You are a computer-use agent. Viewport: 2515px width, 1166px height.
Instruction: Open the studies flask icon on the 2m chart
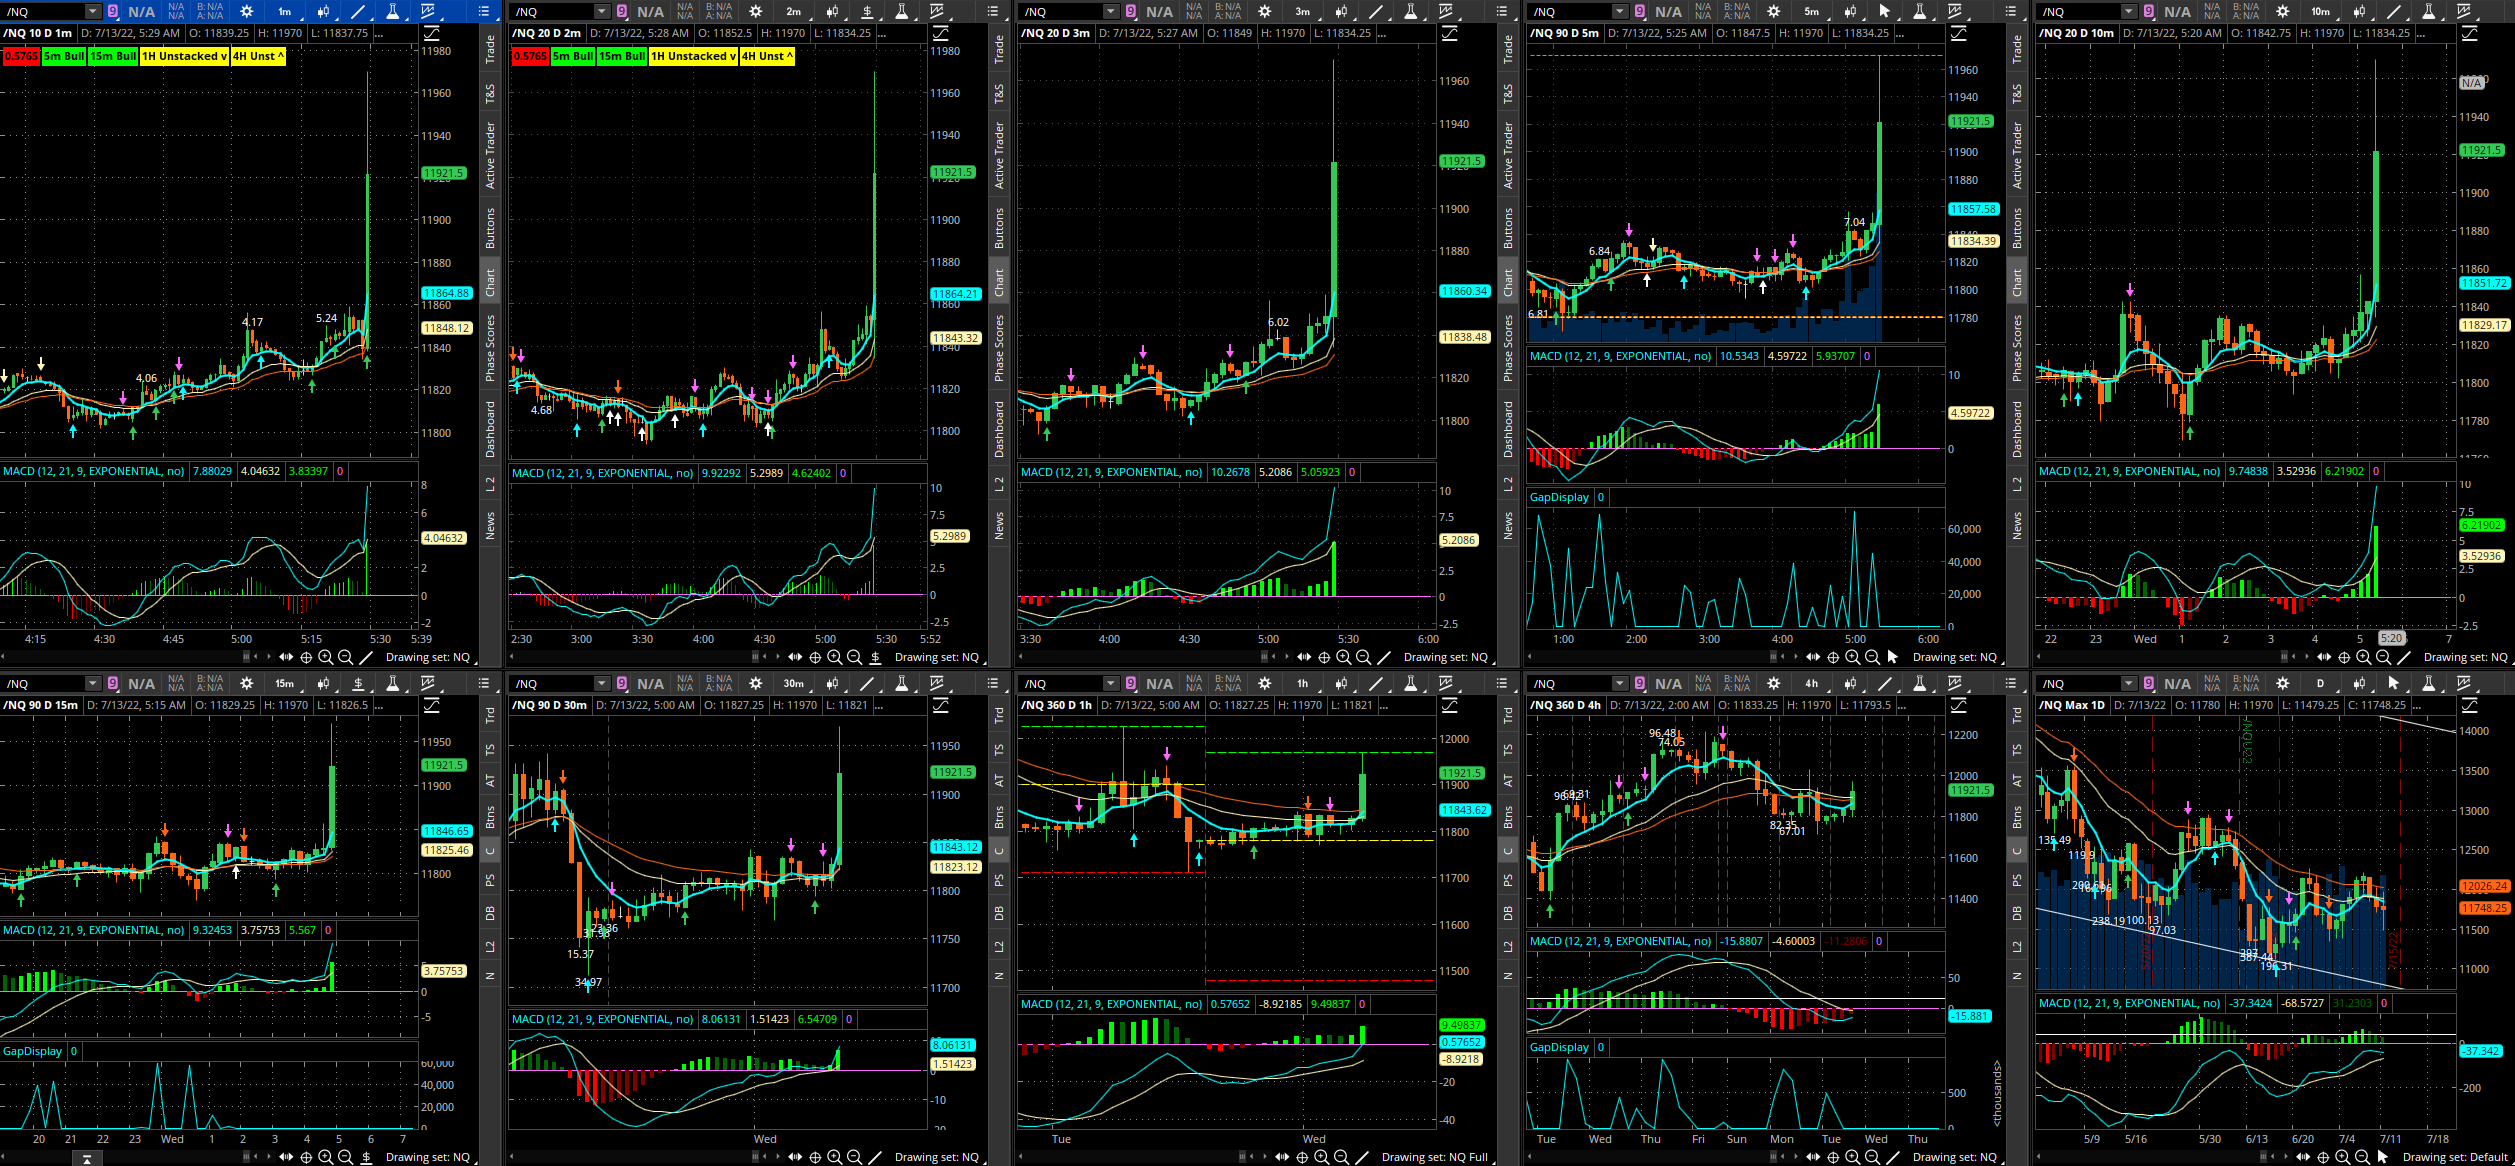(902, 12)
